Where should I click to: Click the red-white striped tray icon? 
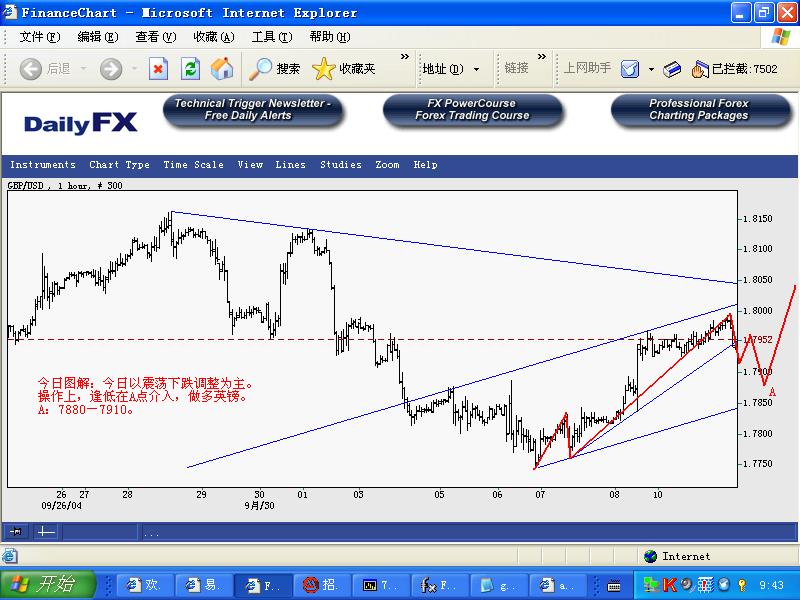(x=706, y=585)
